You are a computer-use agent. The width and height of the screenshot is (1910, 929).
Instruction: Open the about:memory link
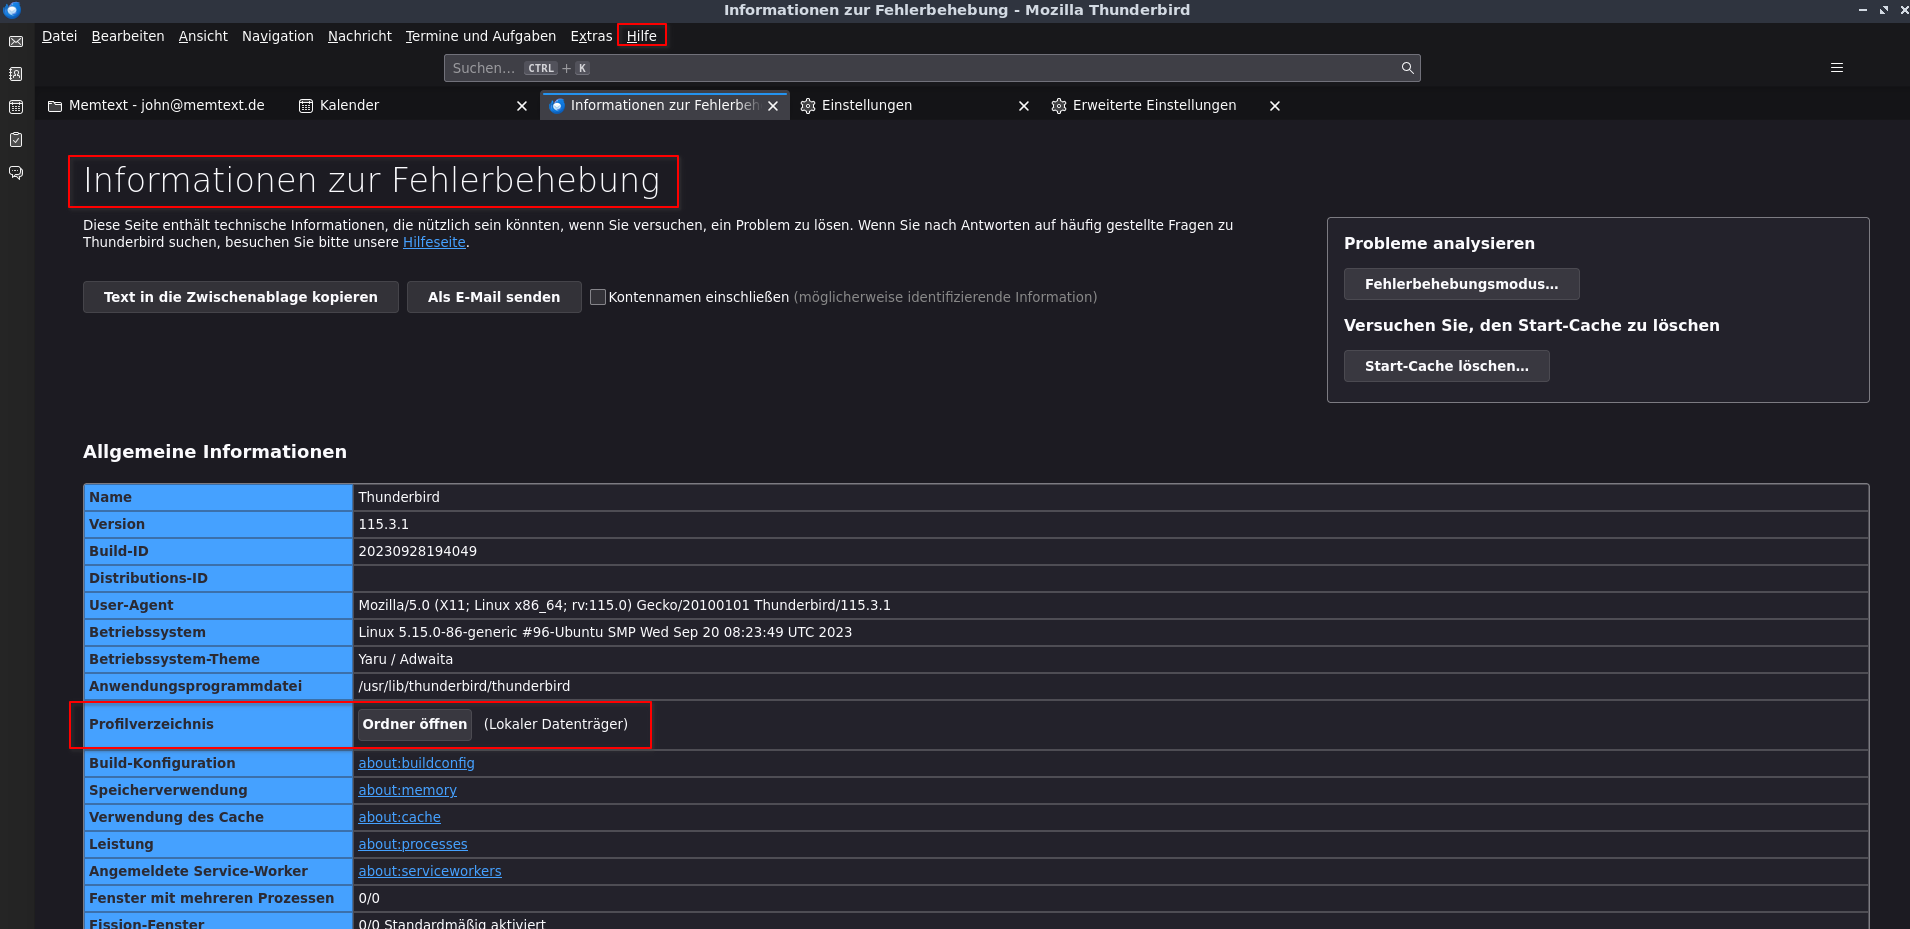407,790
